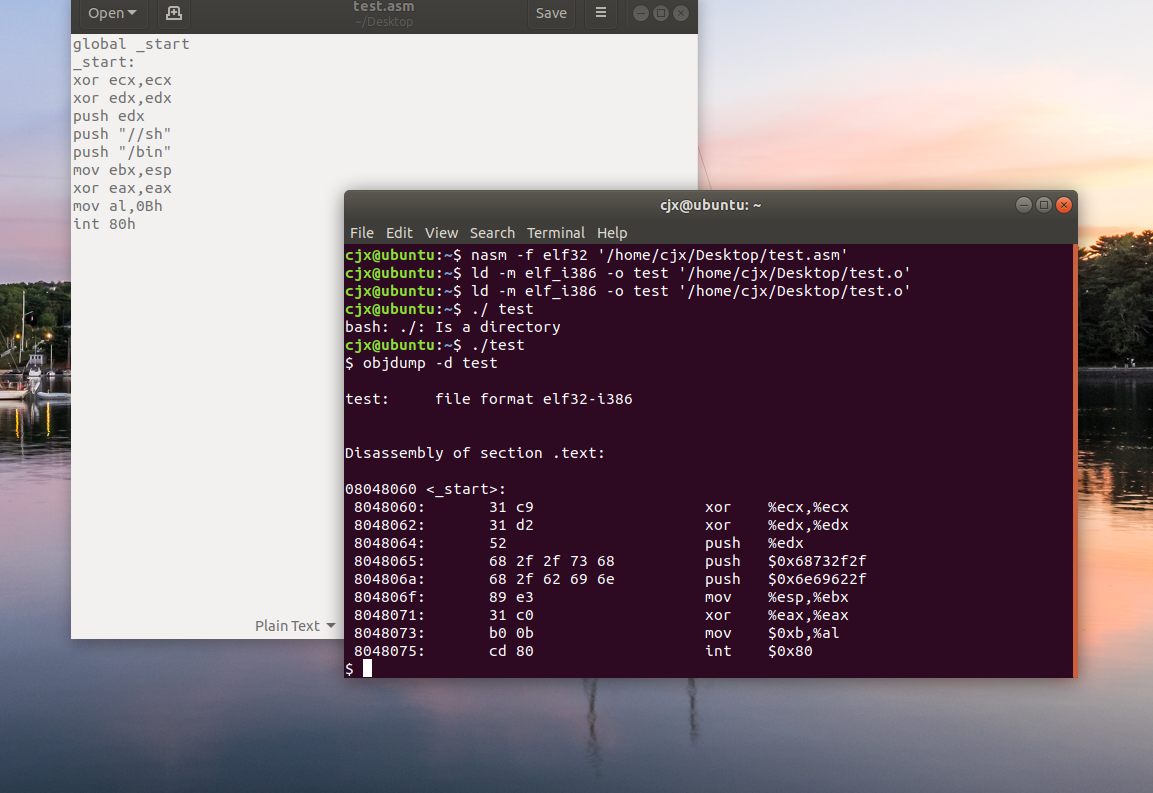Open the terminal Terminal menu
The width and height of the screenshot is (1153, 793).
tap(556, 232)
